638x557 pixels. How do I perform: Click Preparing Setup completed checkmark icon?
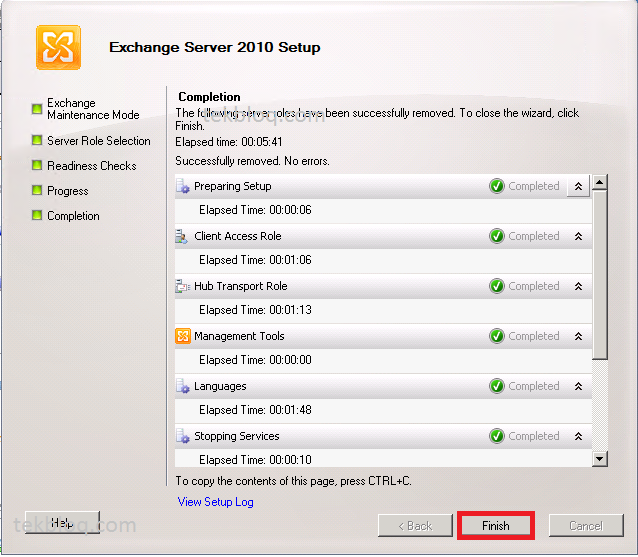[497, 186]
